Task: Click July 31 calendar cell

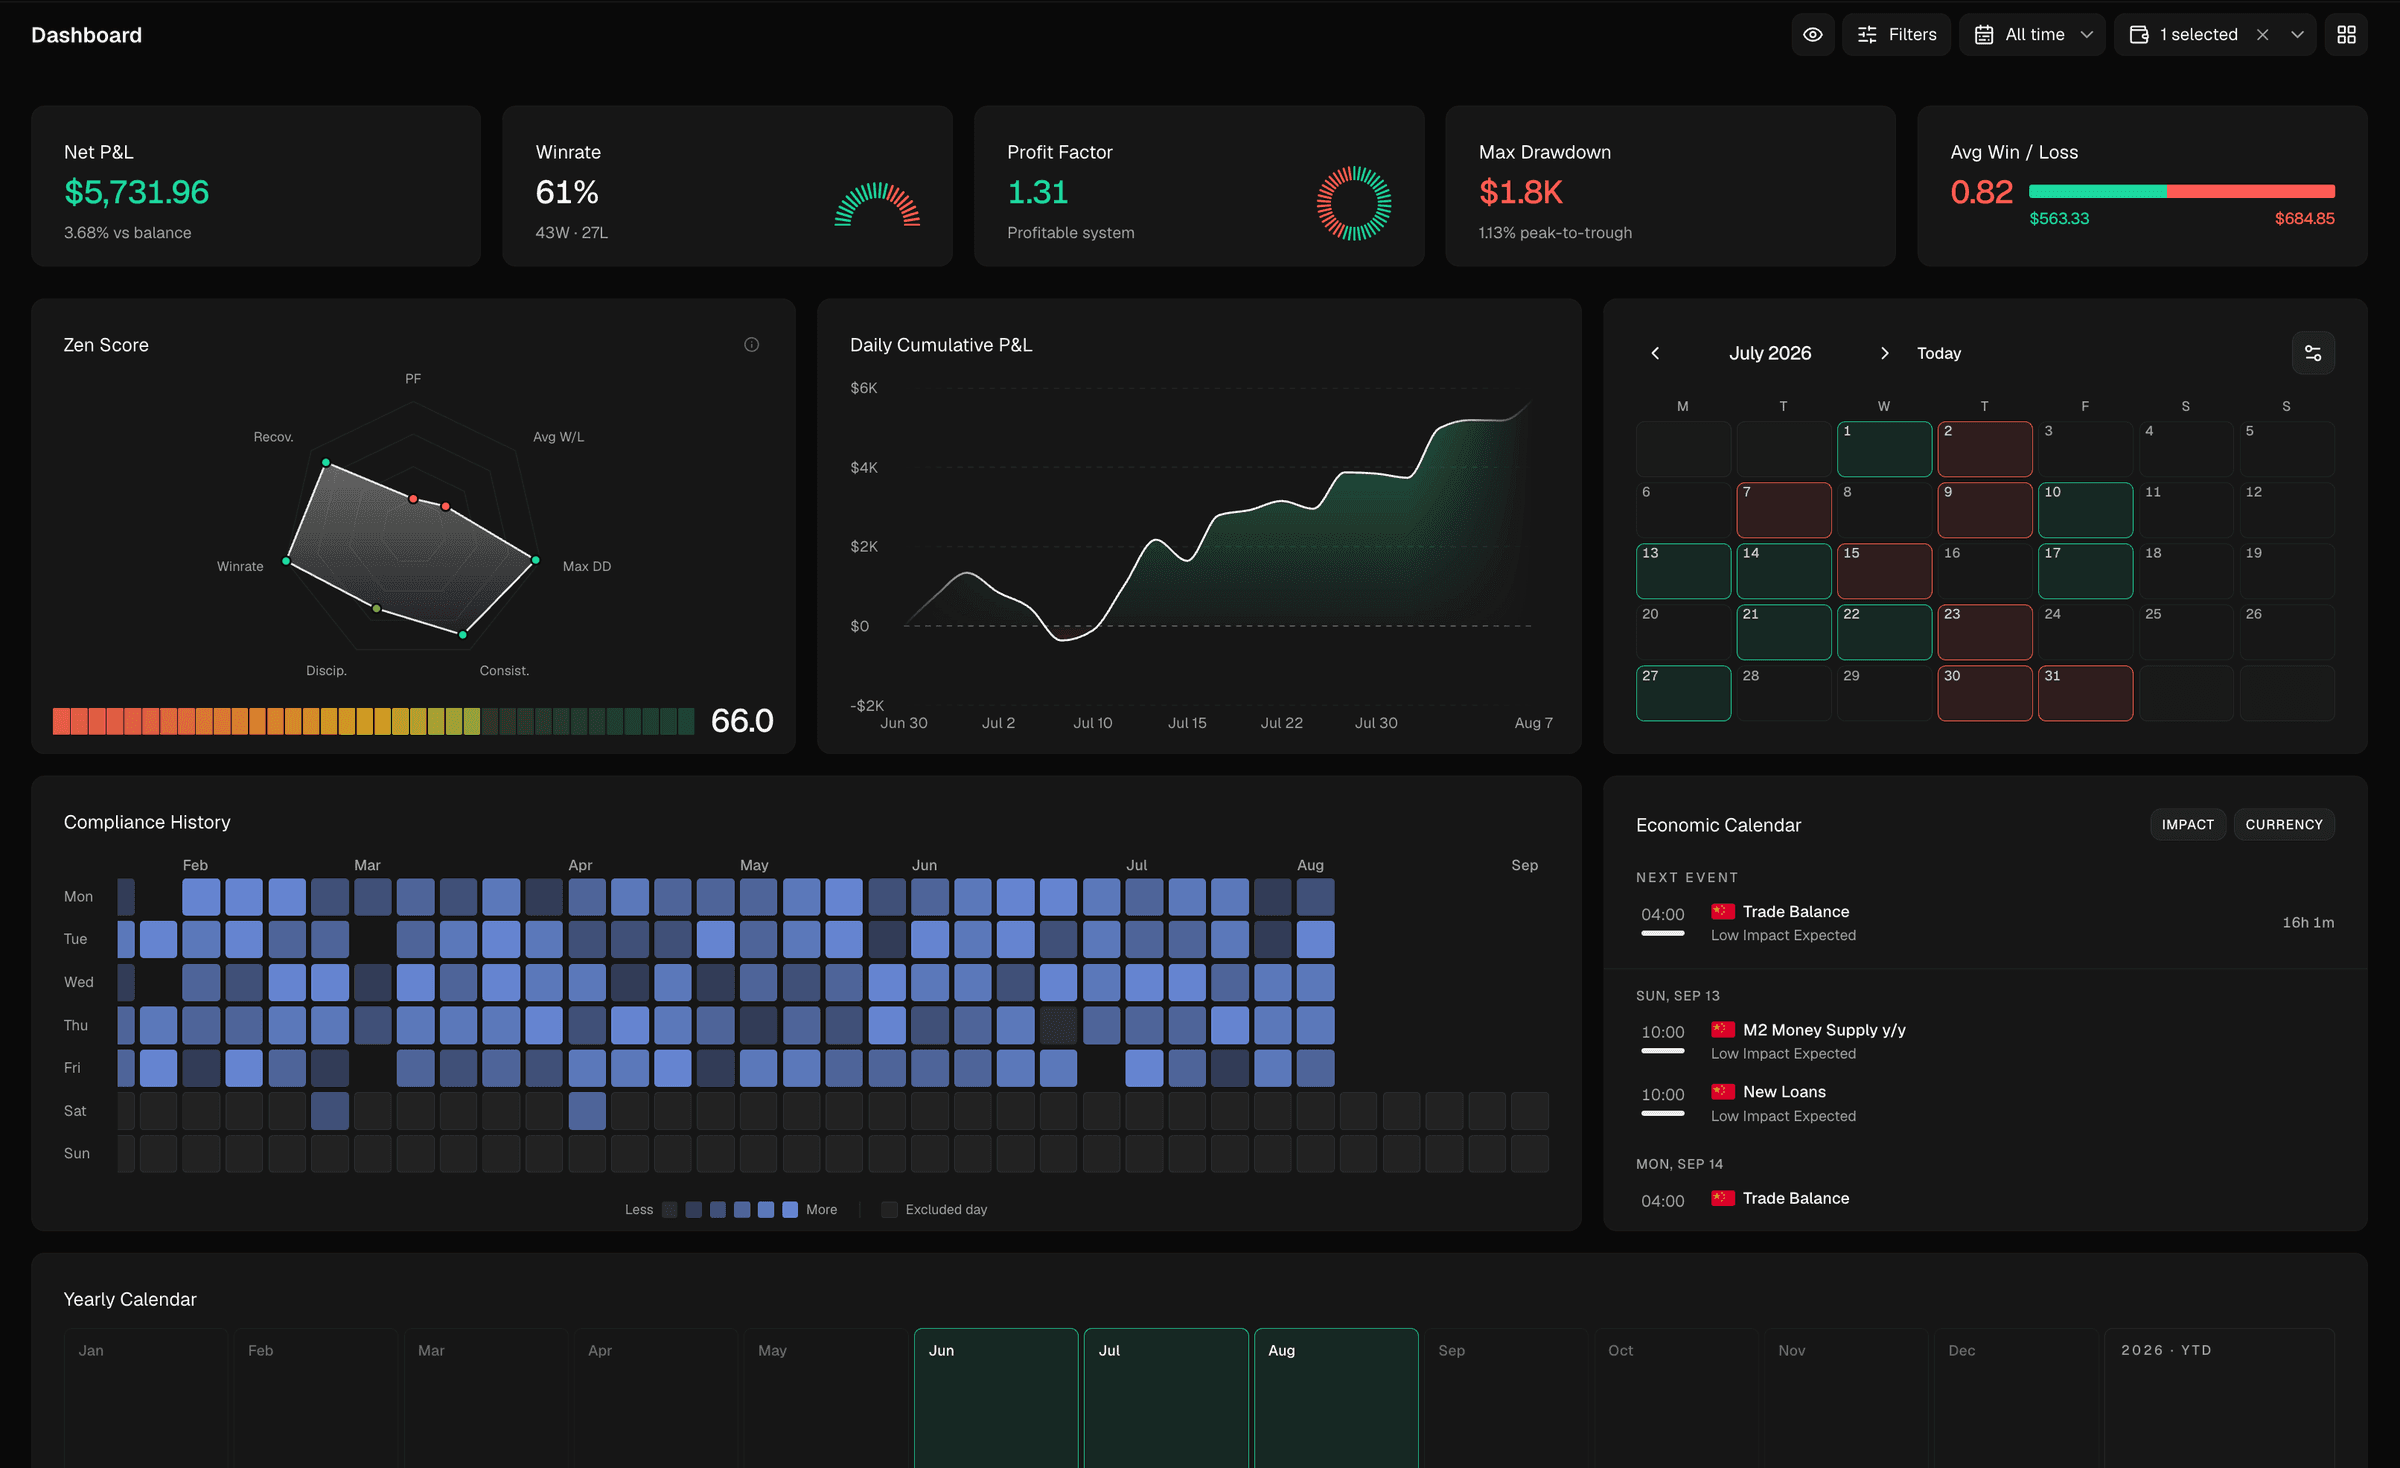Action: (2085, 693)
